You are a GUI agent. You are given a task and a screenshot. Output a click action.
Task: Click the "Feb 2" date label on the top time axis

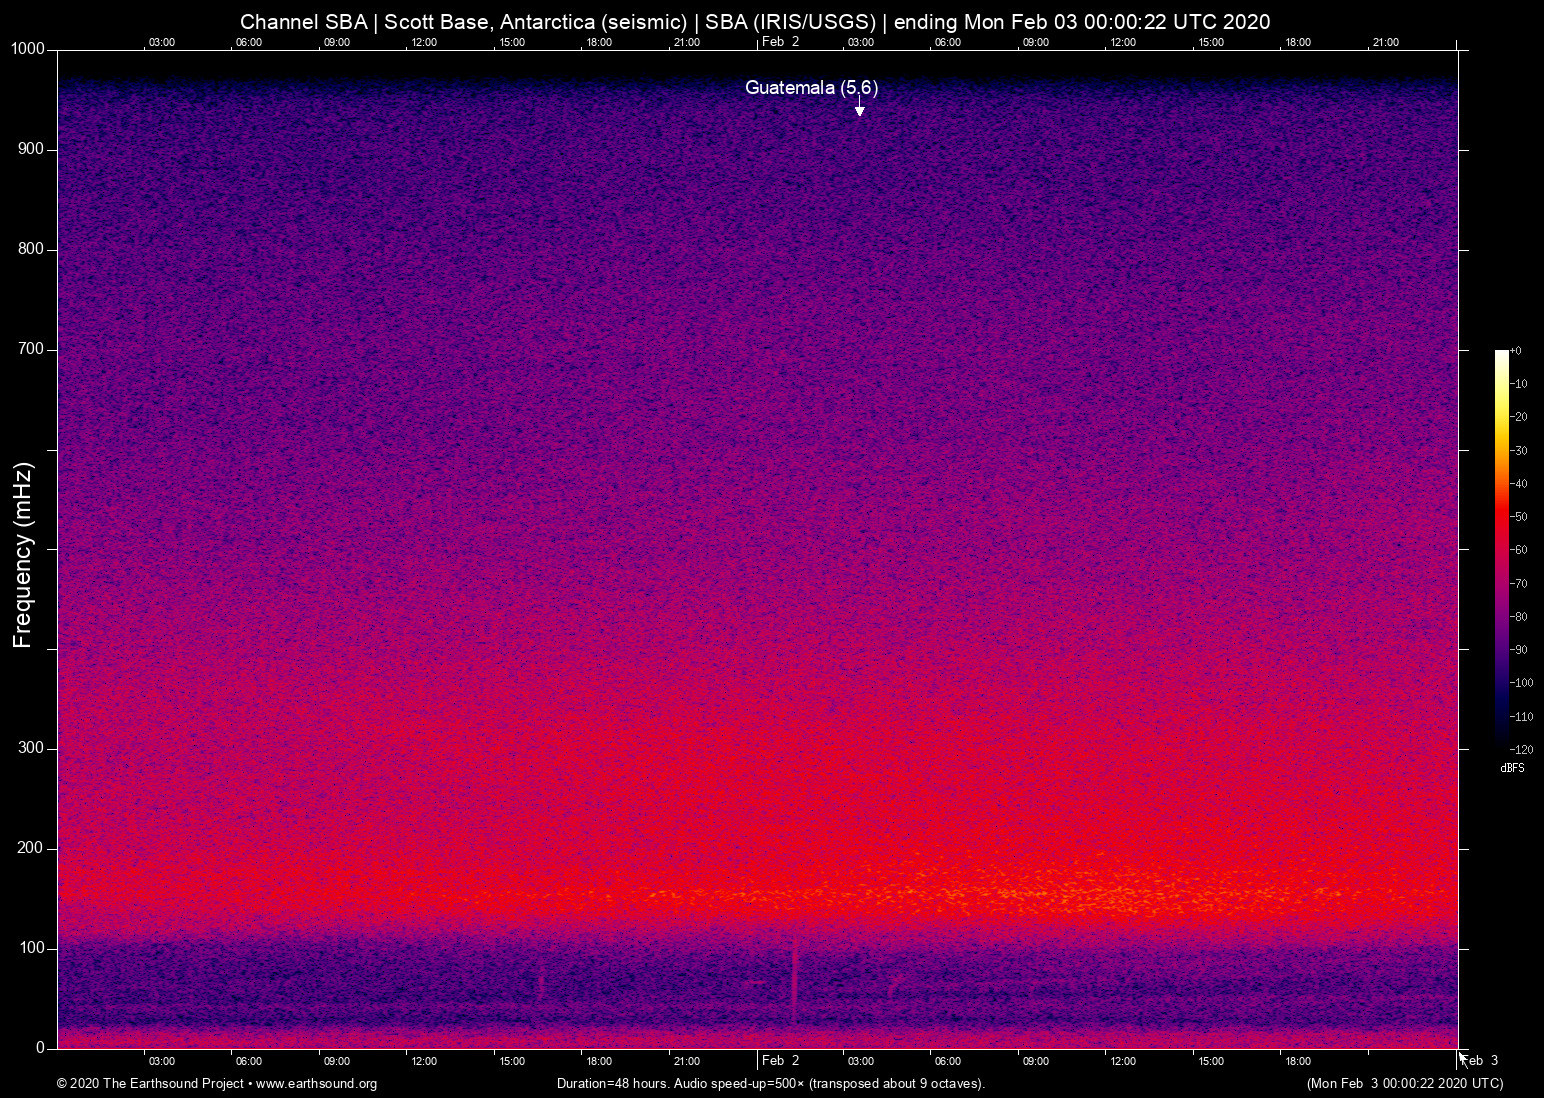coord(780,42)
